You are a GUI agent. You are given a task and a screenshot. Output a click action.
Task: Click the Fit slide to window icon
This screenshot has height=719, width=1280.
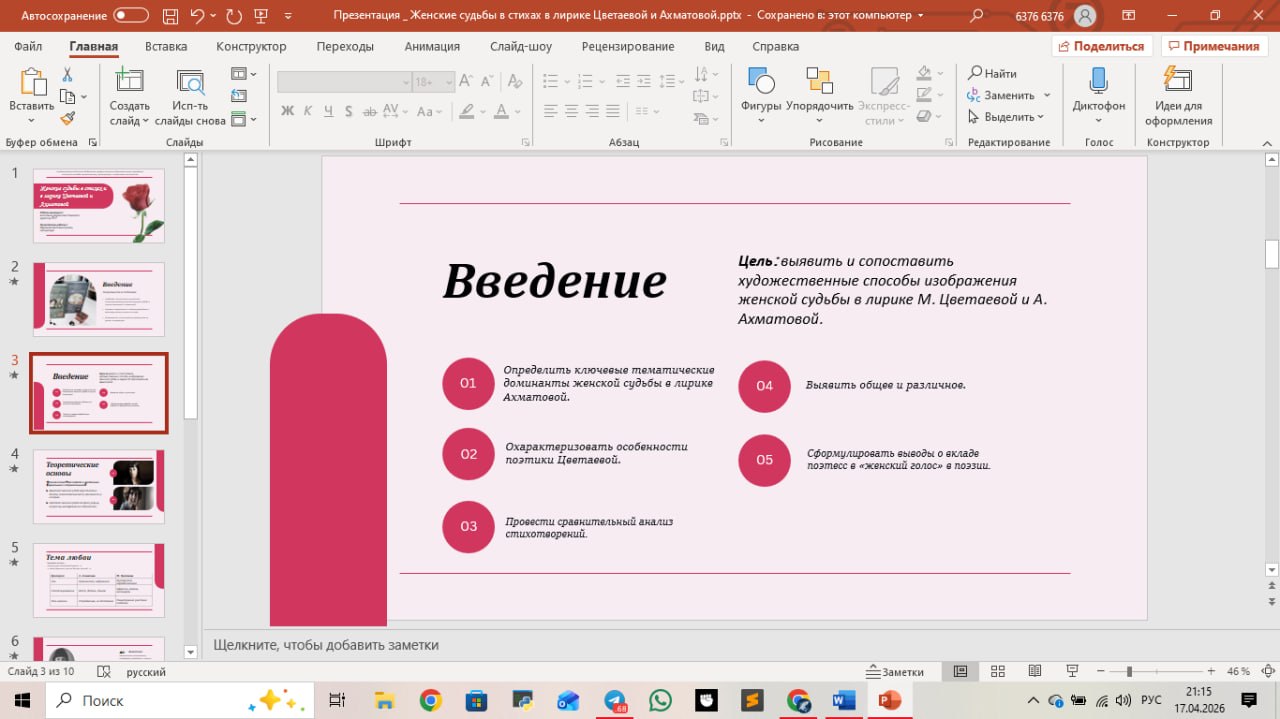pos(1266,671)
